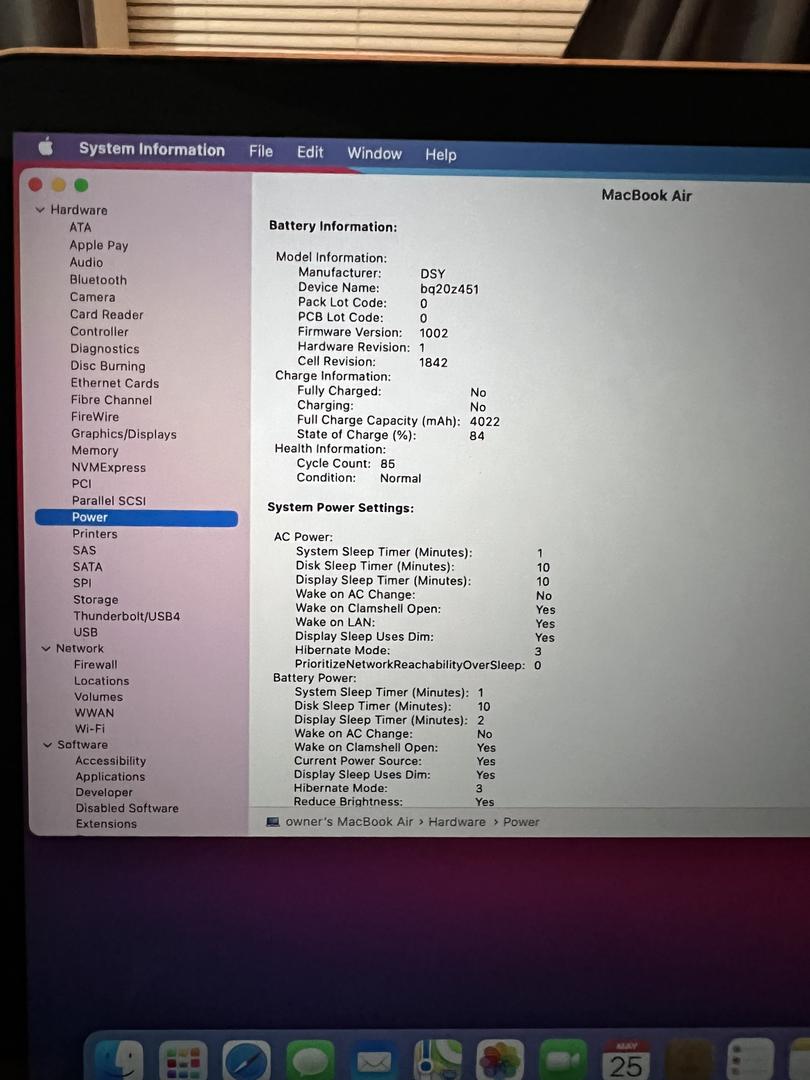
Task: Collapse the Network section in the sidebar
Action: [46, 648]
